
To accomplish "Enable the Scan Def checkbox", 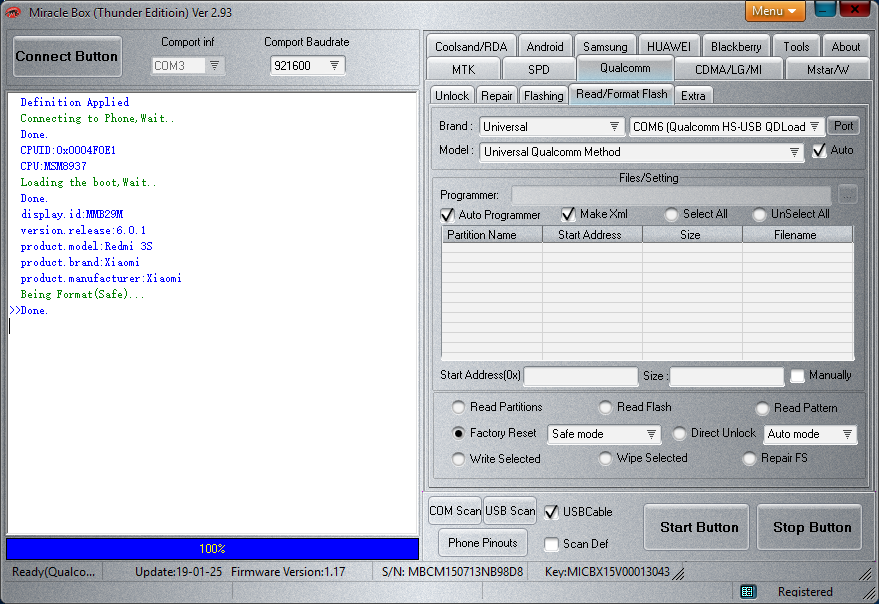I will click(x=552, y=543).
